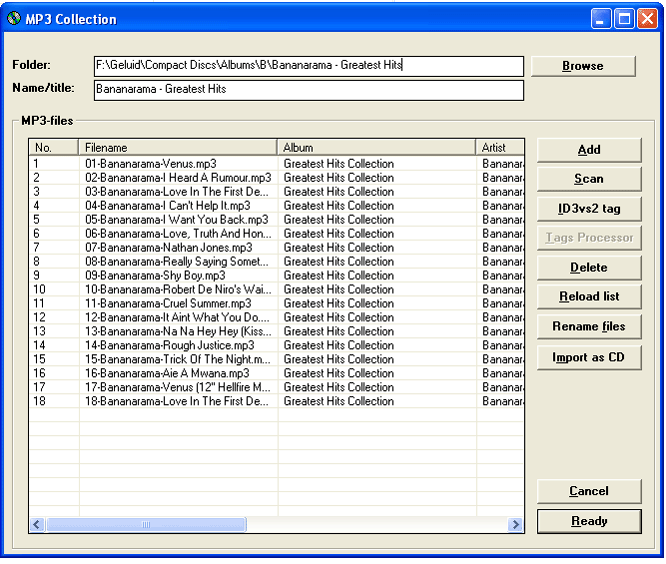666x564 pixels.
Task: Click the Add button
Action: point(589,150)
